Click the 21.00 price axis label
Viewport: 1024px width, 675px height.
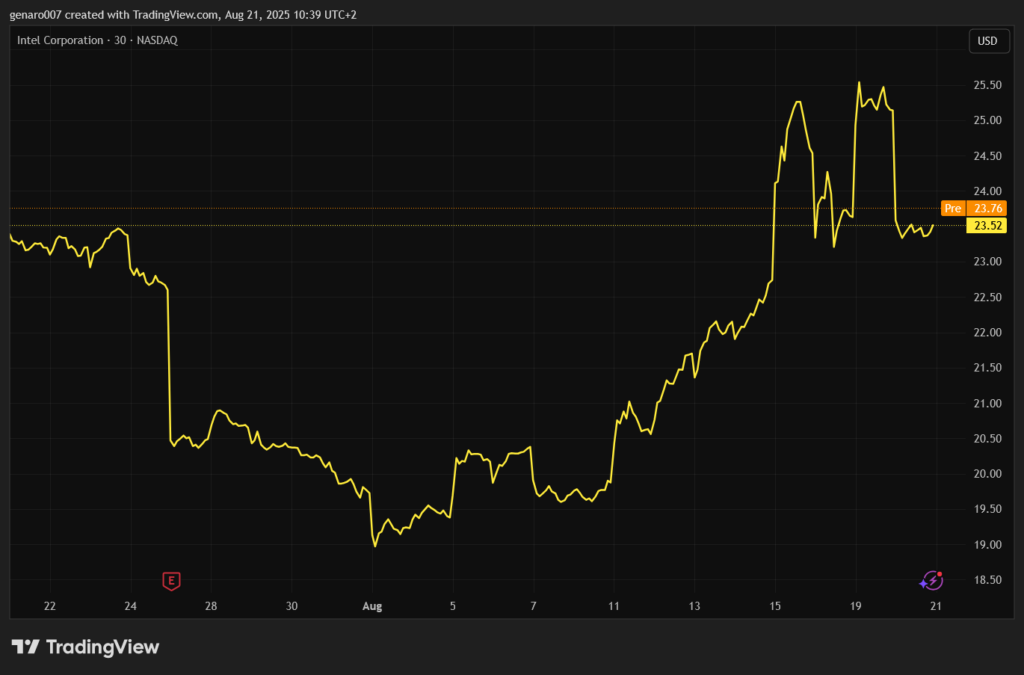tap(988, 404)
